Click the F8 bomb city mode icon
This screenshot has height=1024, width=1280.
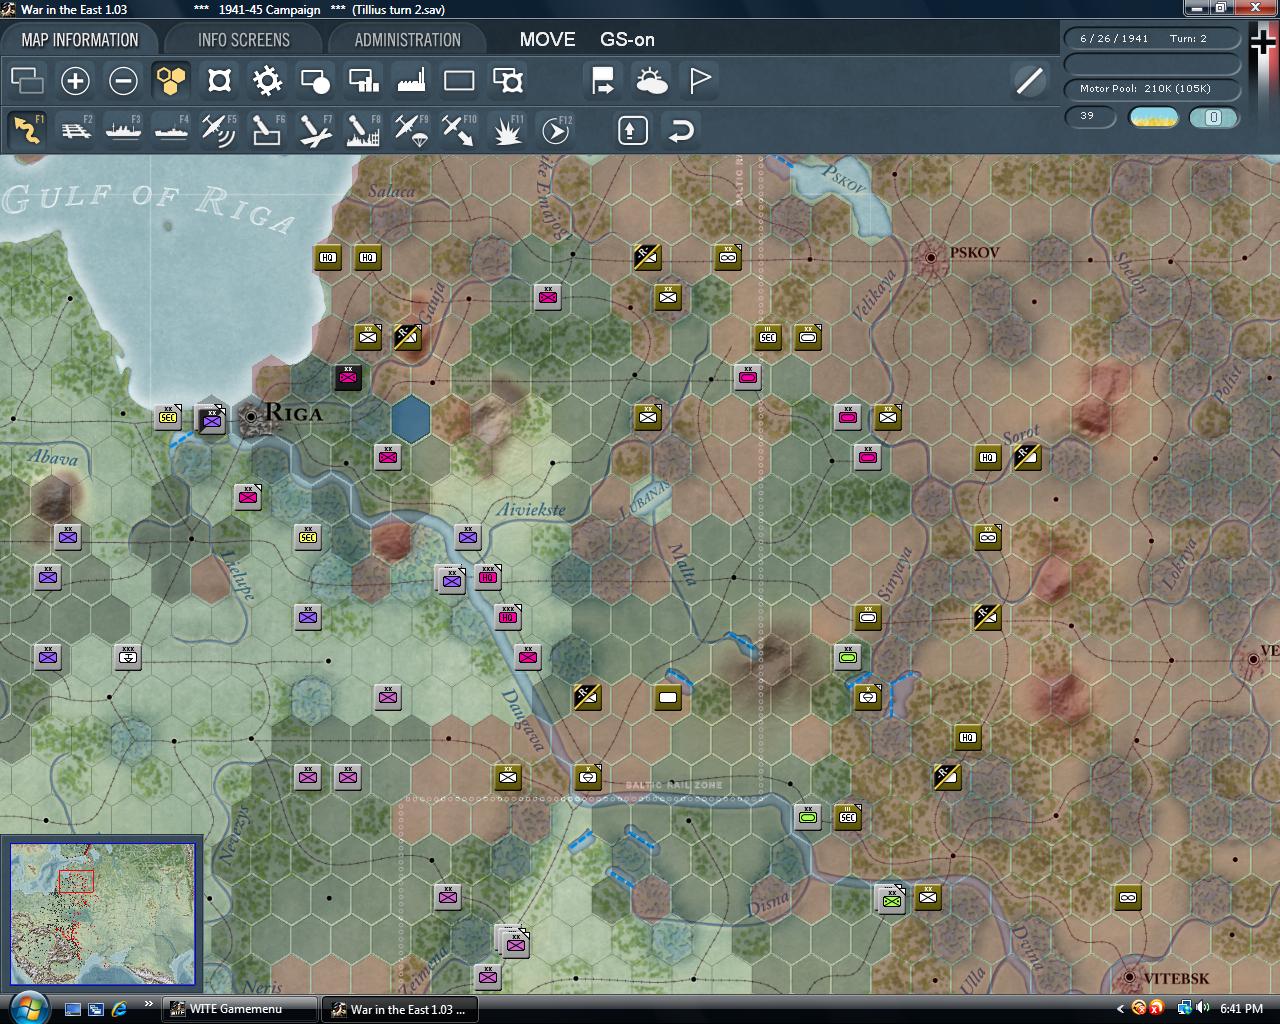363,130
